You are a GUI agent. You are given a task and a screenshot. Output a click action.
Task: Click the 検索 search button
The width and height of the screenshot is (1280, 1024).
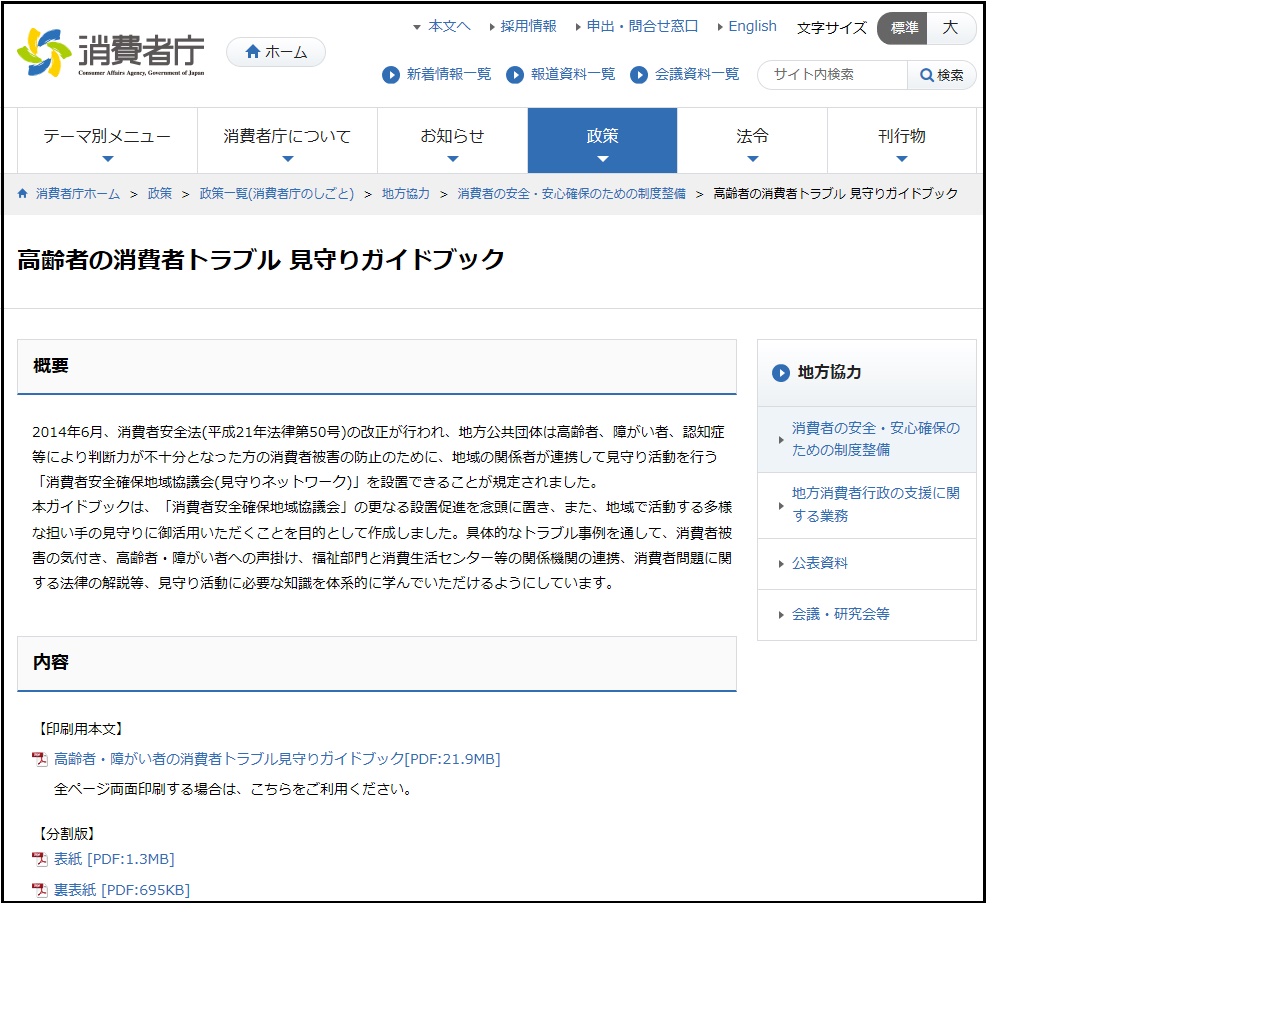coord(942,75)
